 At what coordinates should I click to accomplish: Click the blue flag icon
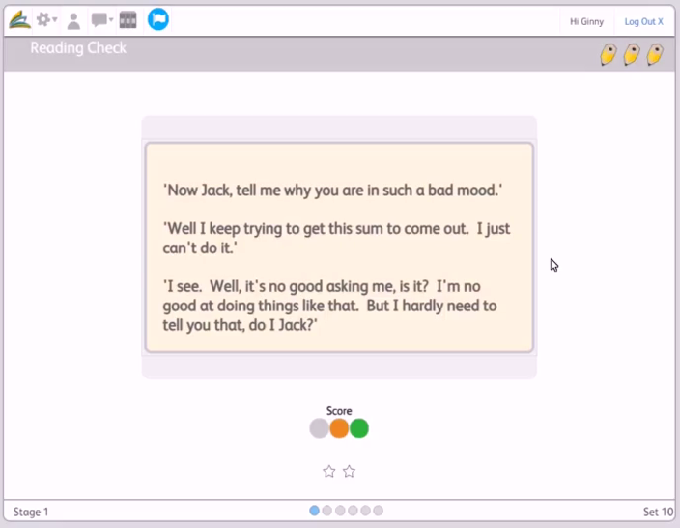click(x=158, y=20)
